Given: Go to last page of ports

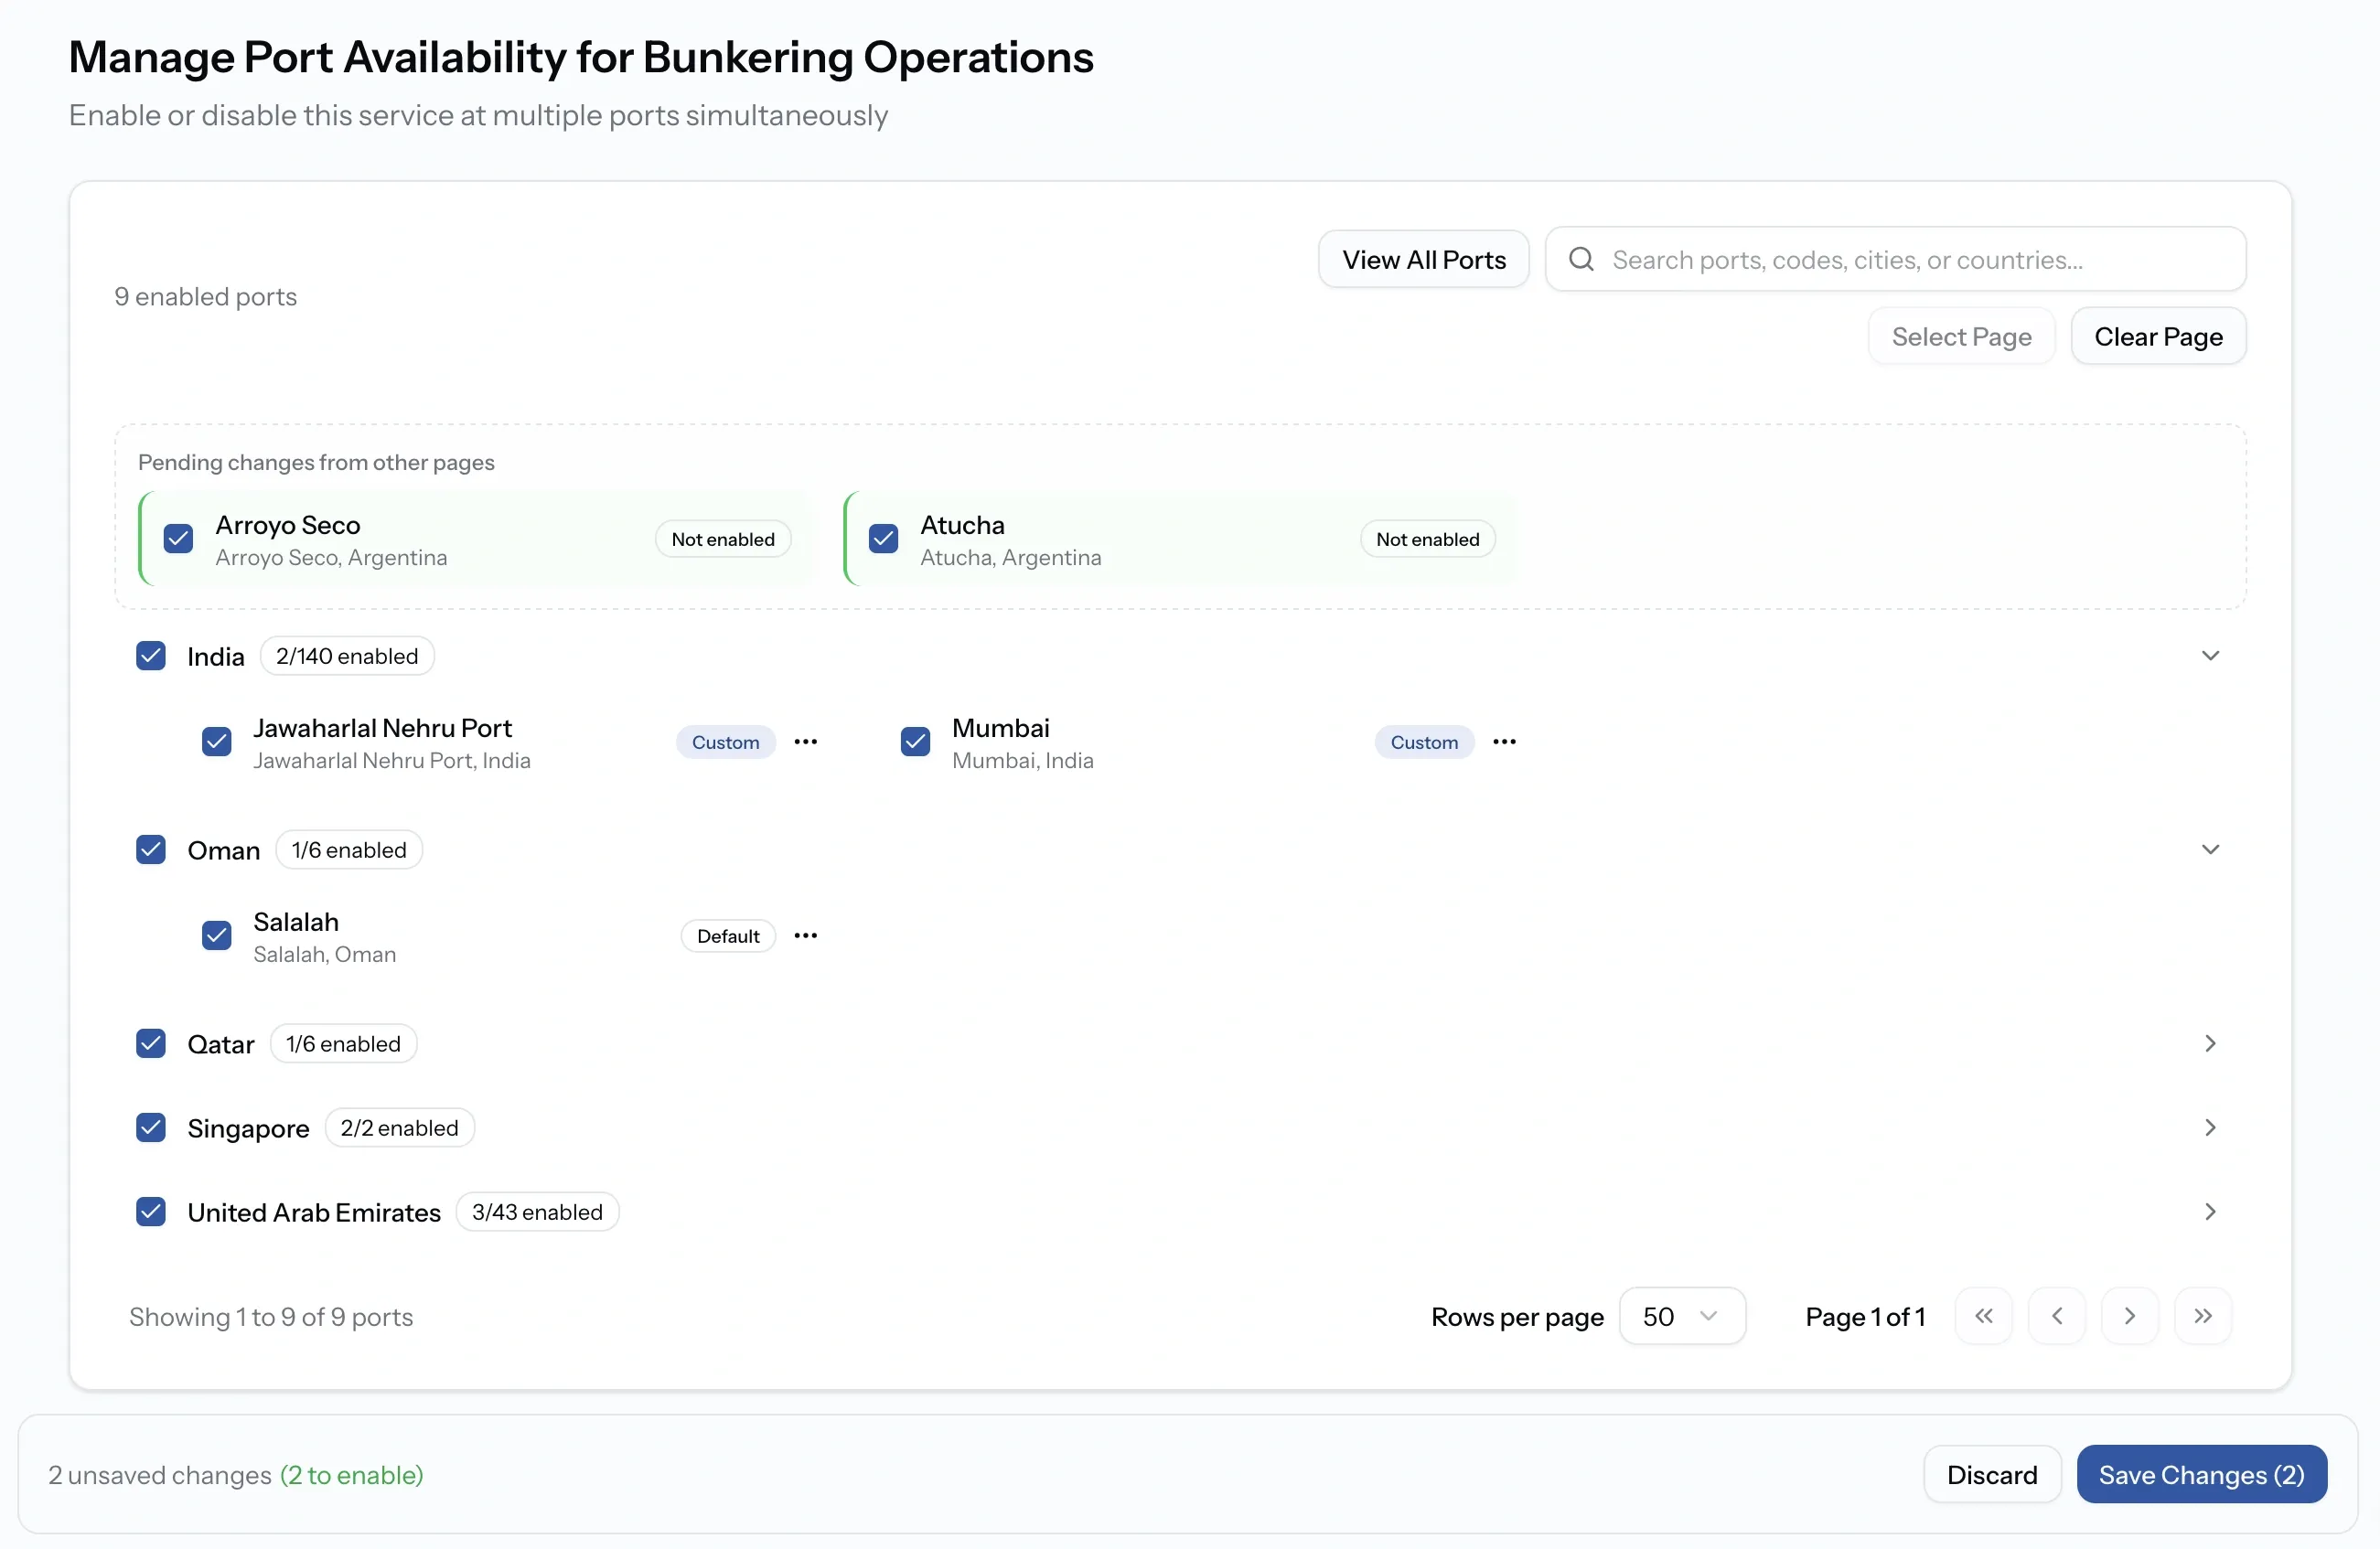Looking at the screenshot, I should click(2202, 1316).
